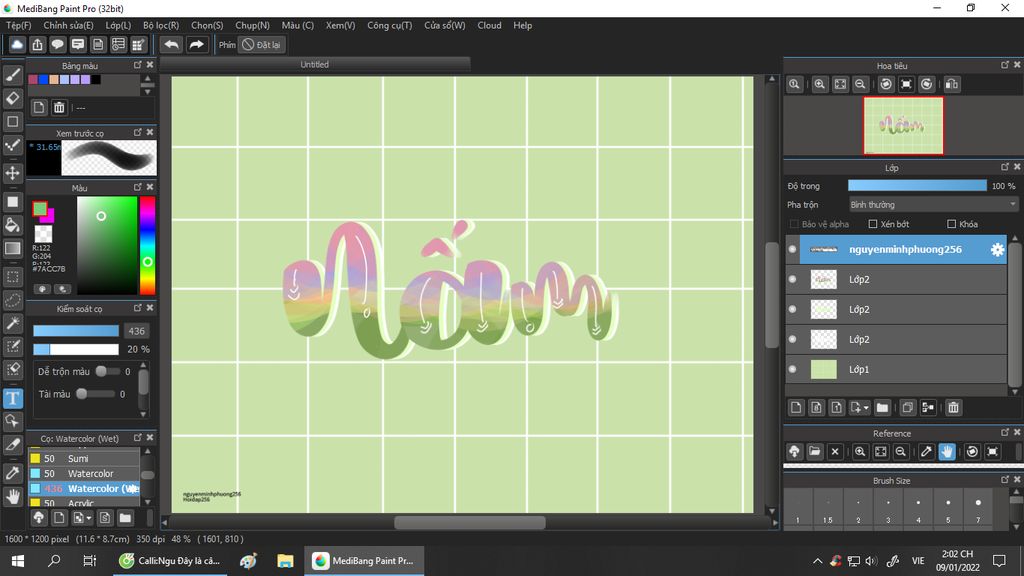Select the Bucket fill tool
Screen dimensions: 1024x576
tap(12, 225)
